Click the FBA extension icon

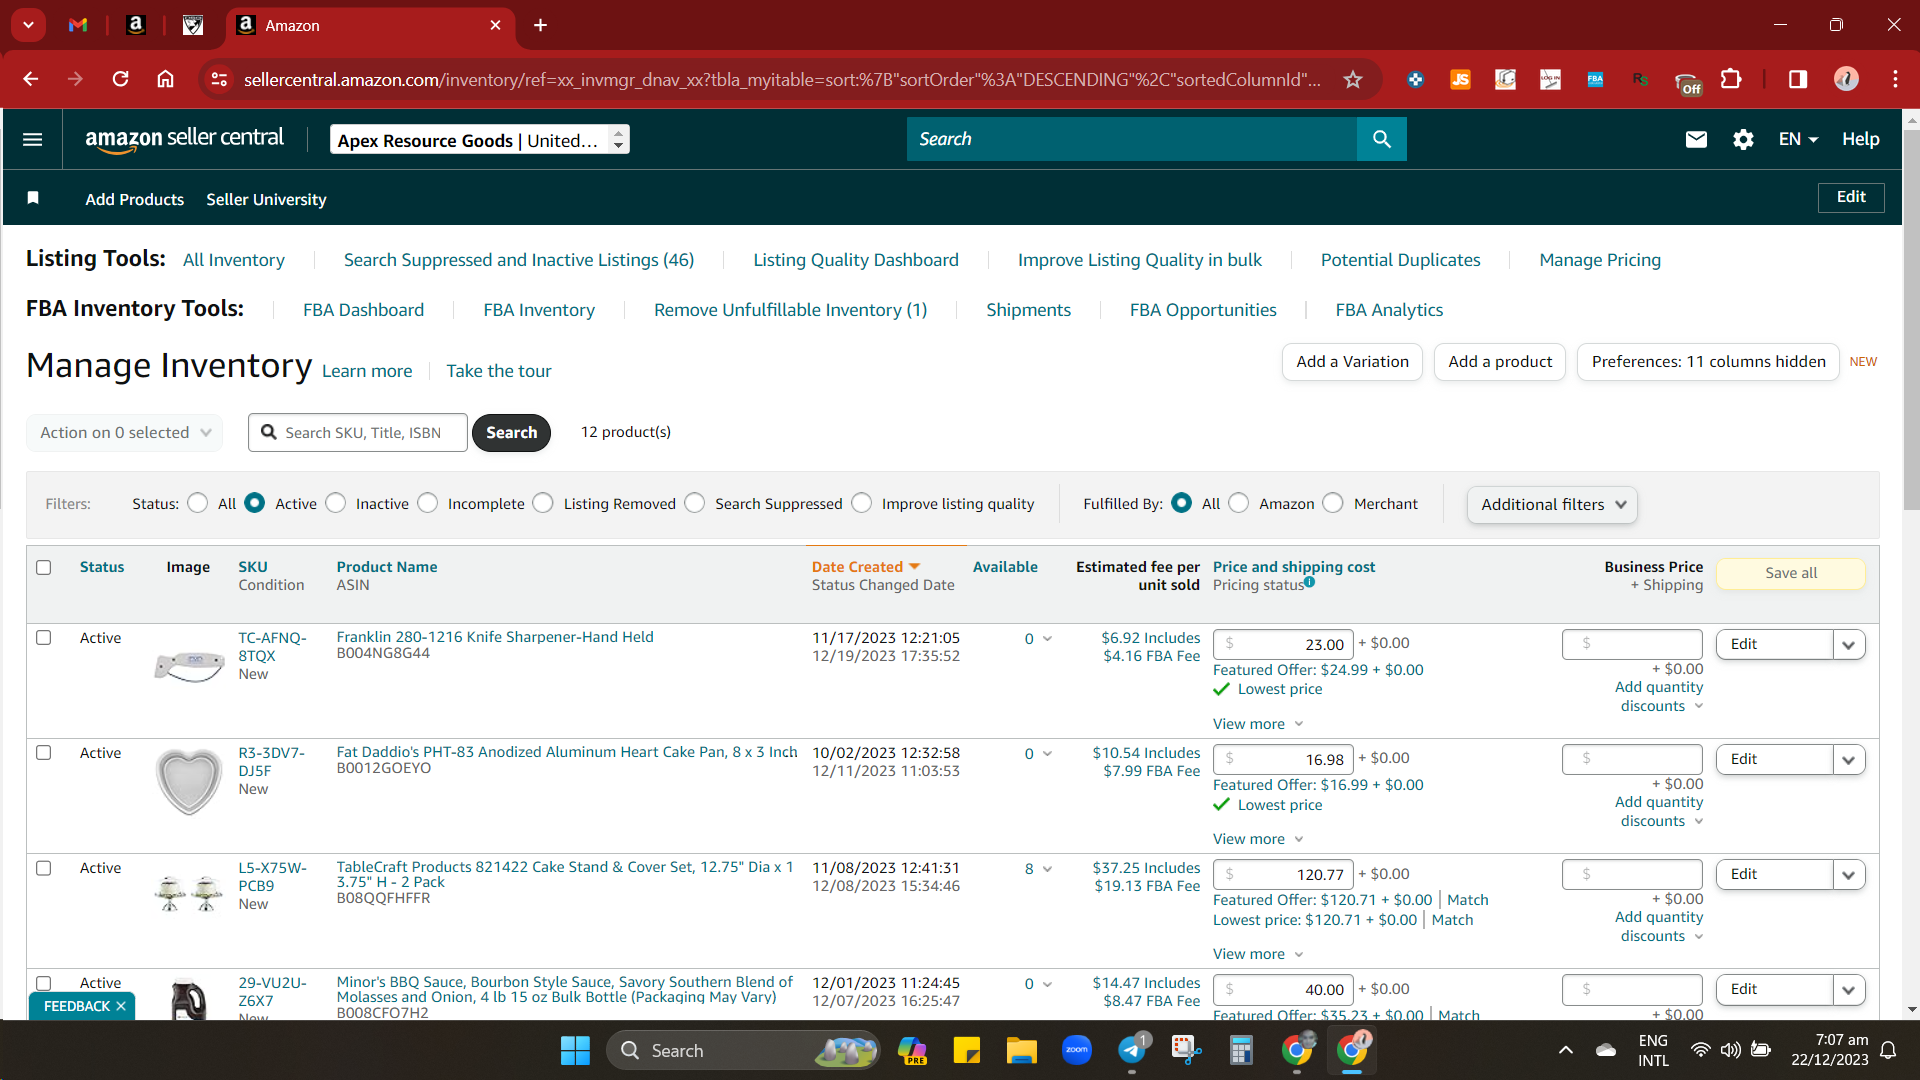tap(1595, 79)
